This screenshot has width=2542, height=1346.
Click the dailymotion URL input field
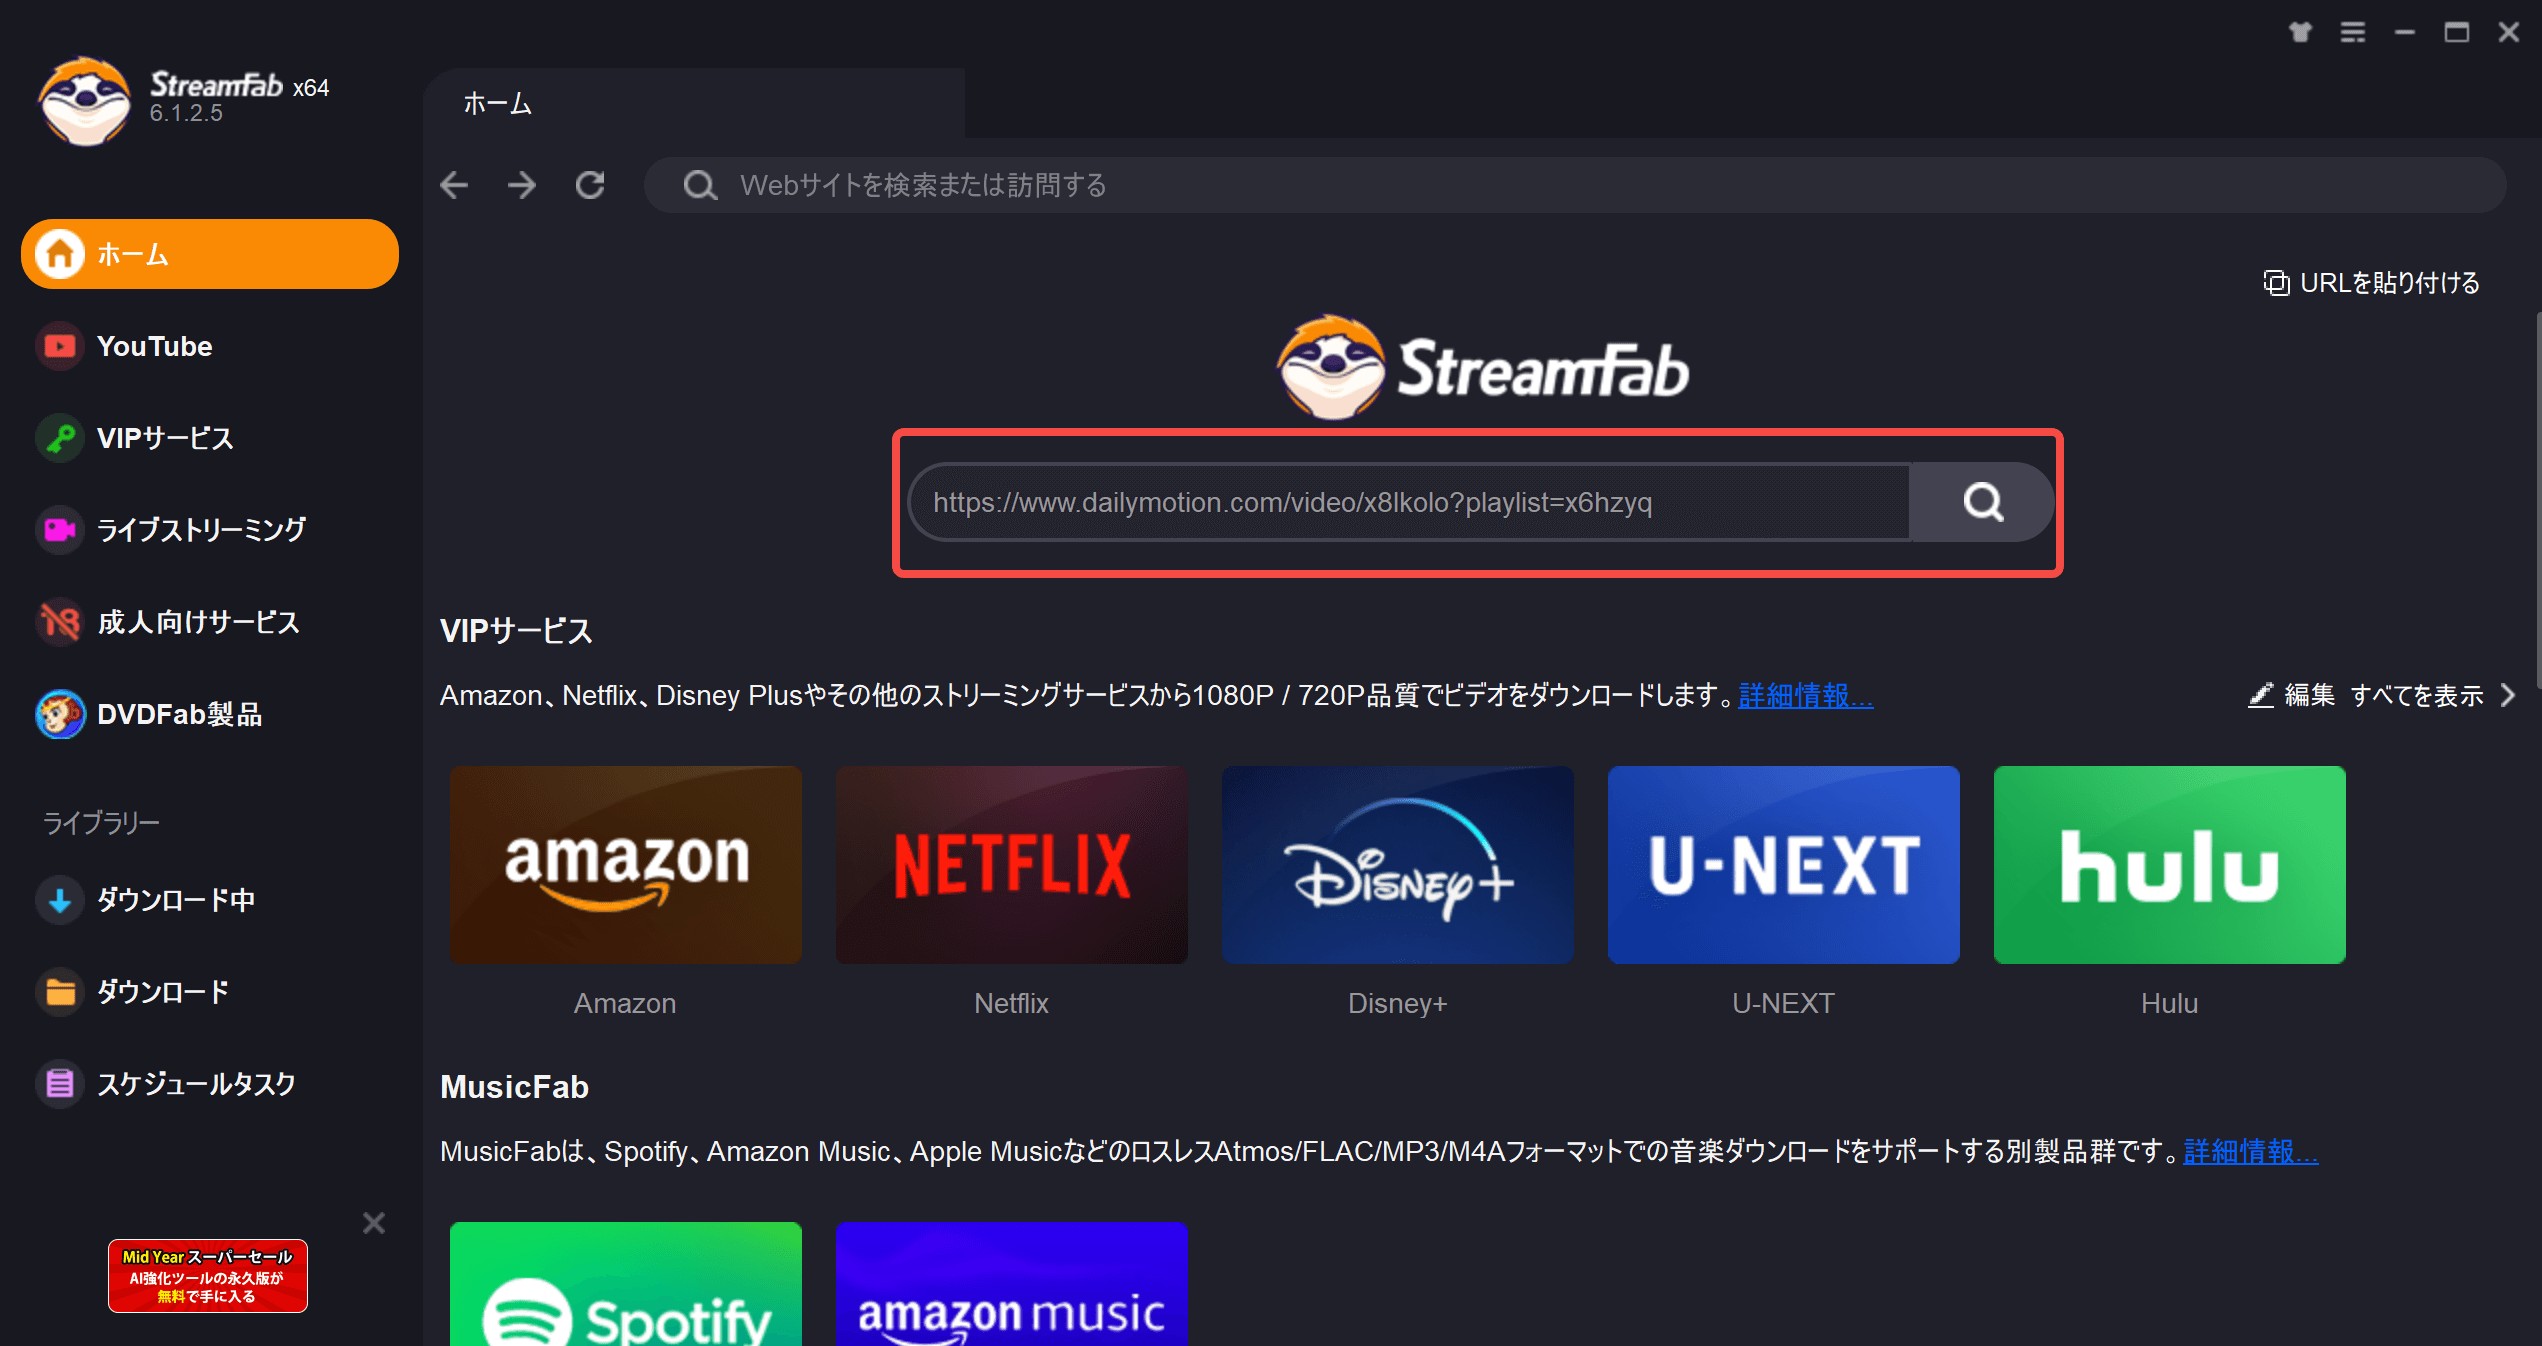pyautogui.click(x=1409, y=502)
